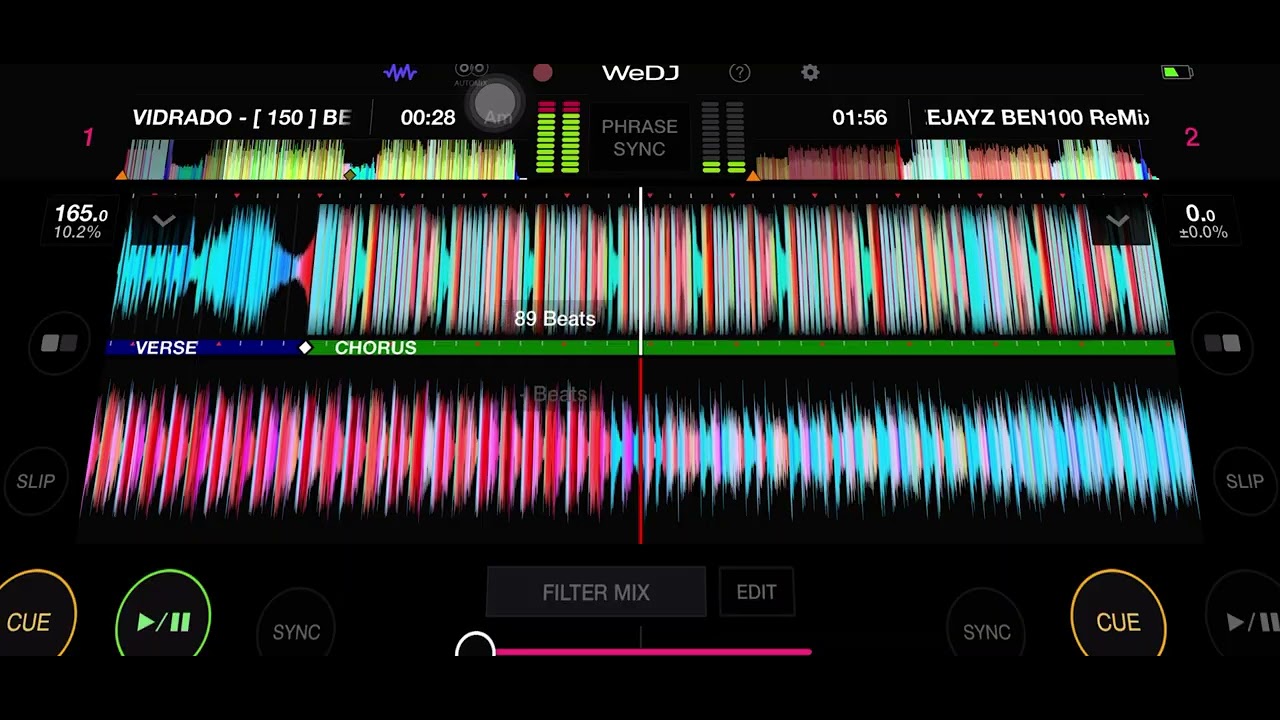Tap deck 2 orange cue marker in overview
1280x720 pixels.
pos(753,176)
